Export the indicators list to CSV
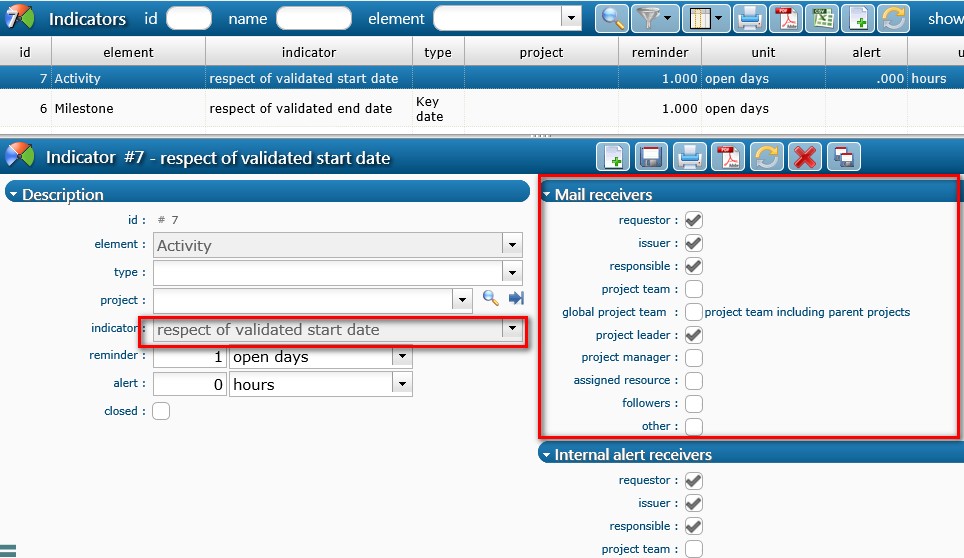The image size is (964, 558). [822, 18]
